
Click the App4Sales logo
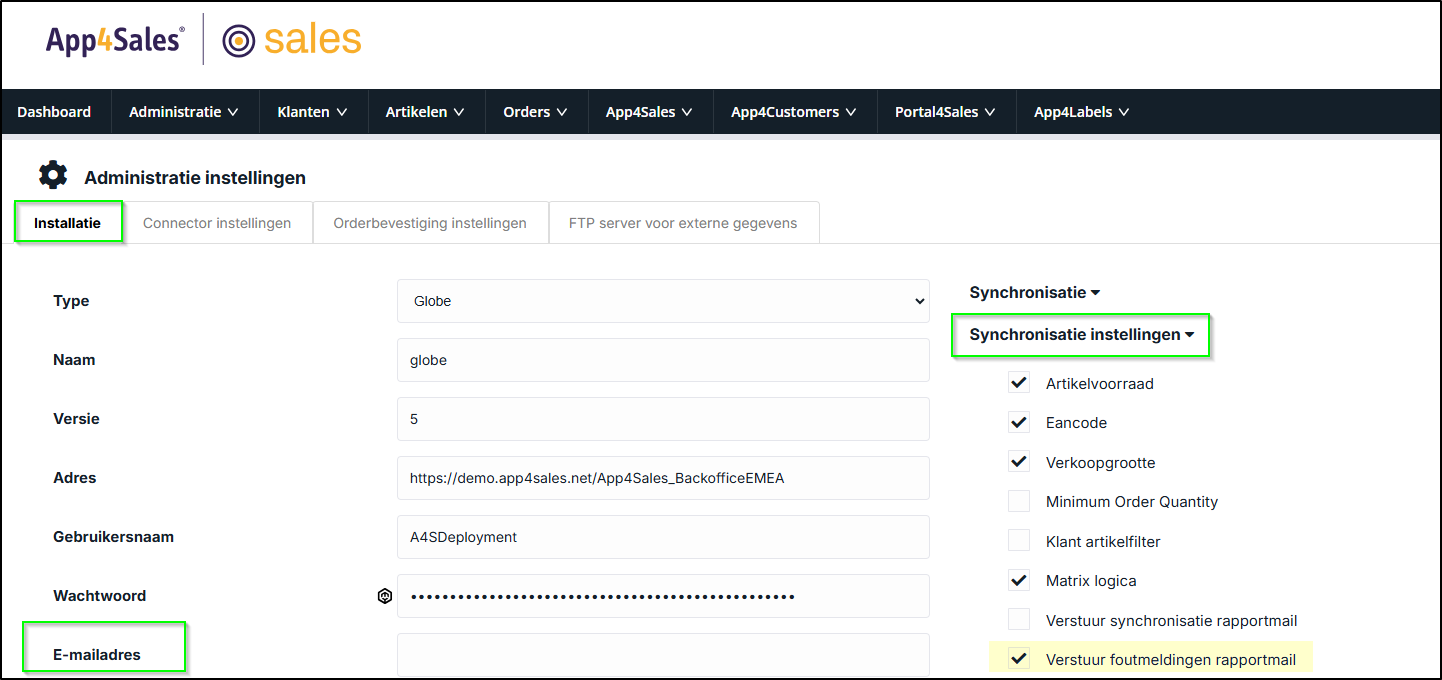[x=115, y=40]
